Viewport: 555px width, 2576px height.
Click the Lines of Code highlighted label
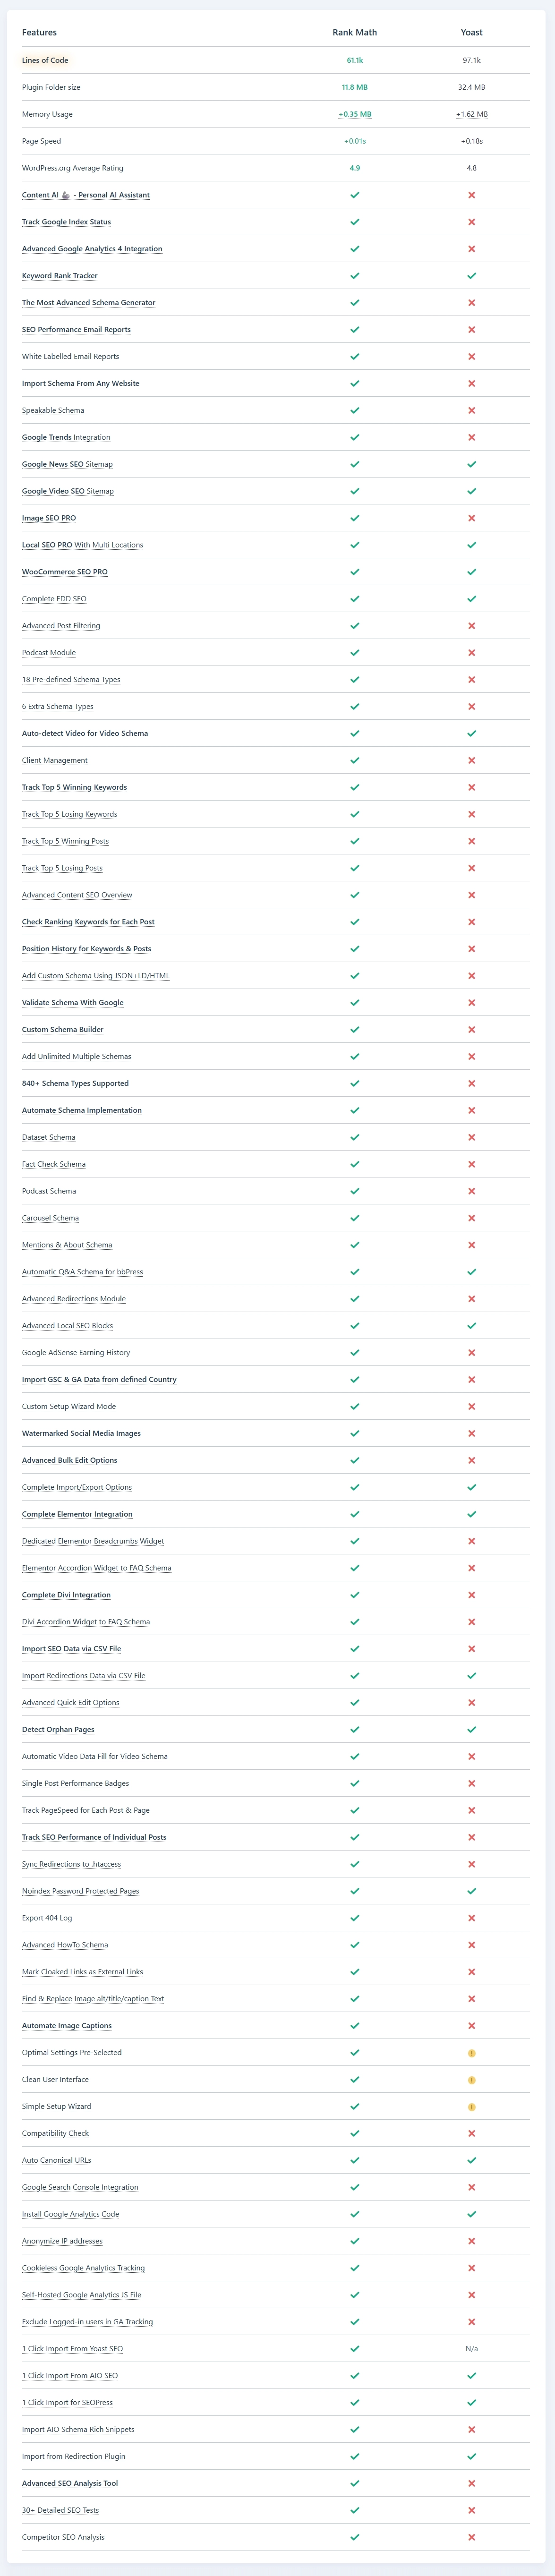tap(45, 60)
